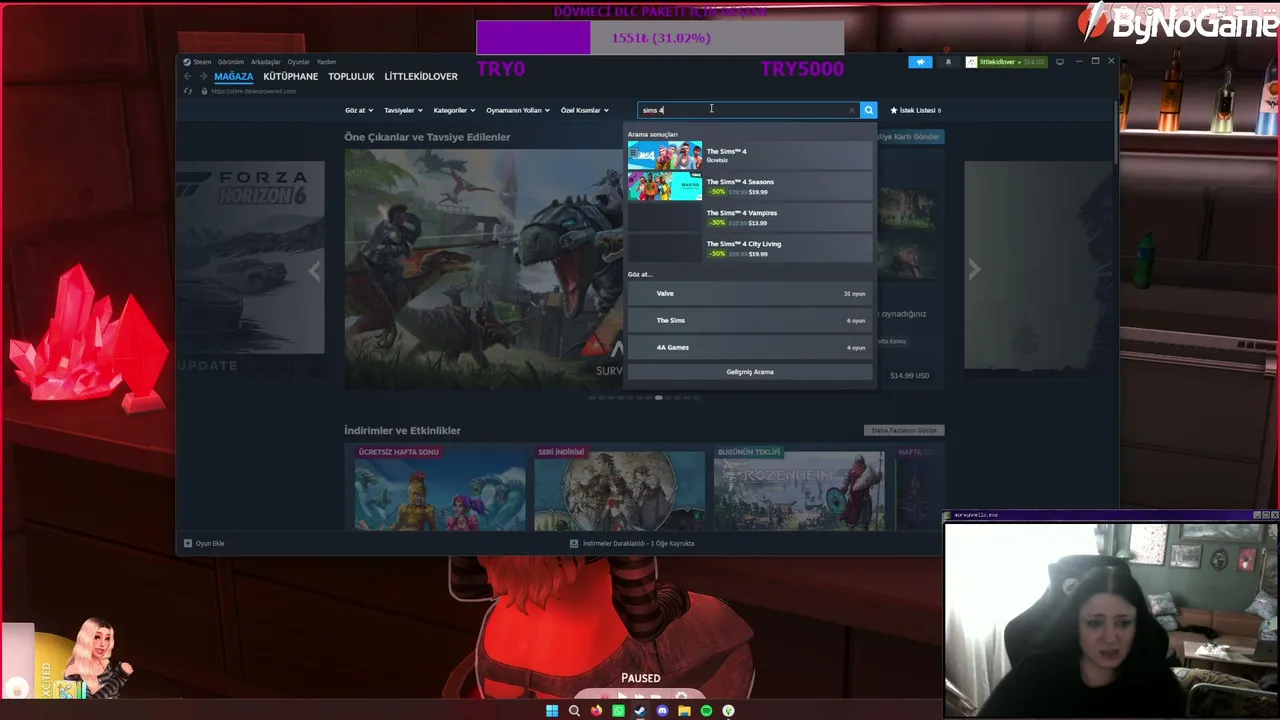Open the Görünüm menu
The image size is (1280, 720).
click(231, 62)
